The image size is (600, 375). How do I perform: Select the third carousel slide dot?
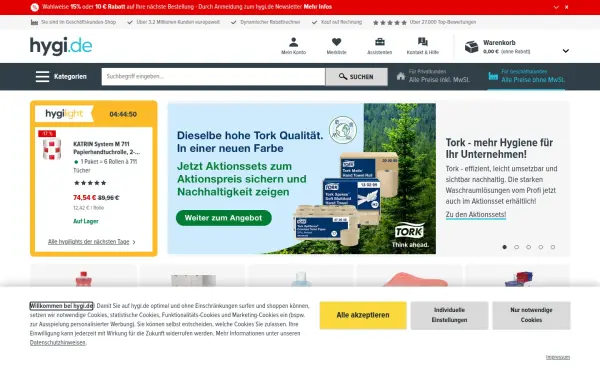528,247
